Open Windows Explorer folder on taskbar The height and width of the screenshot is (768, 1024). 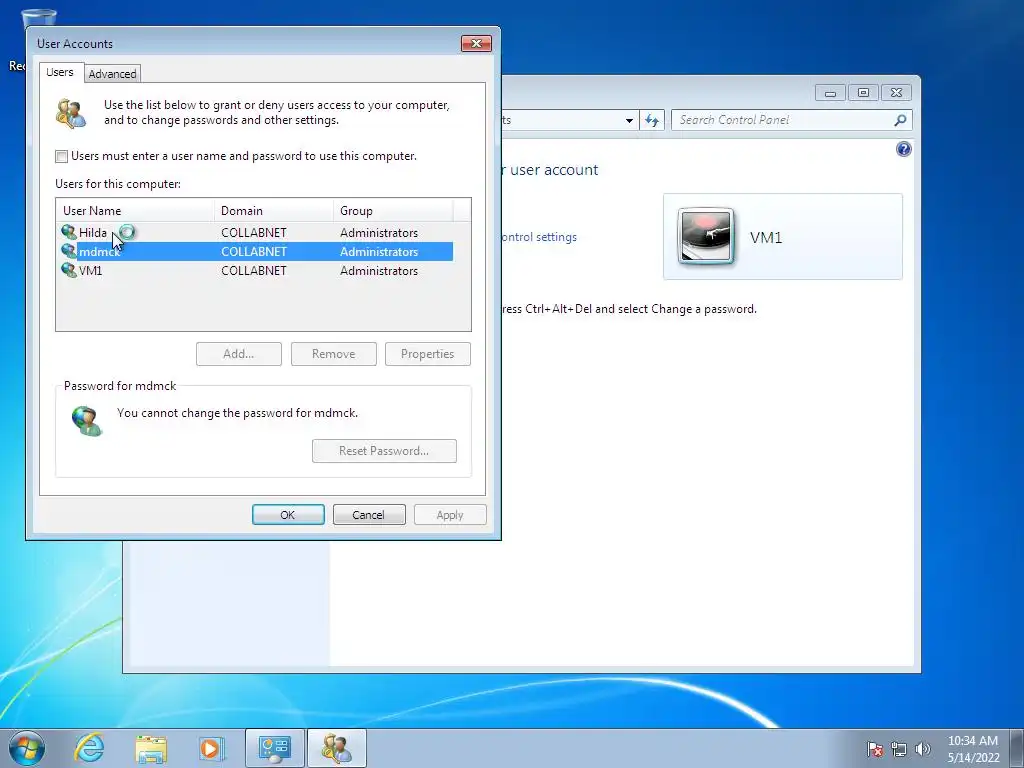pyautogui.click(x=151, y=749)
